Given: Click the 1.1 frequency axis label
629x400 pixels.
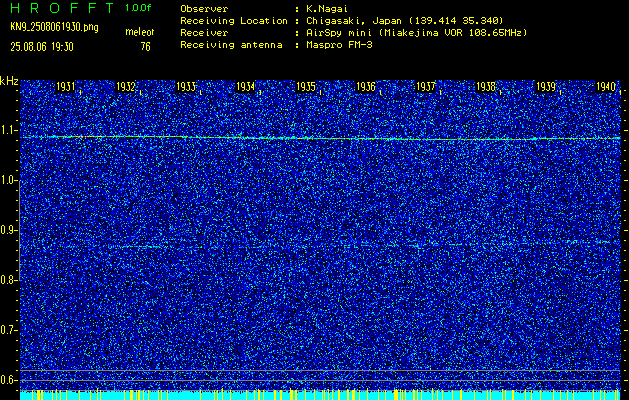Looking at the screenshot, I should pos(7,130).
